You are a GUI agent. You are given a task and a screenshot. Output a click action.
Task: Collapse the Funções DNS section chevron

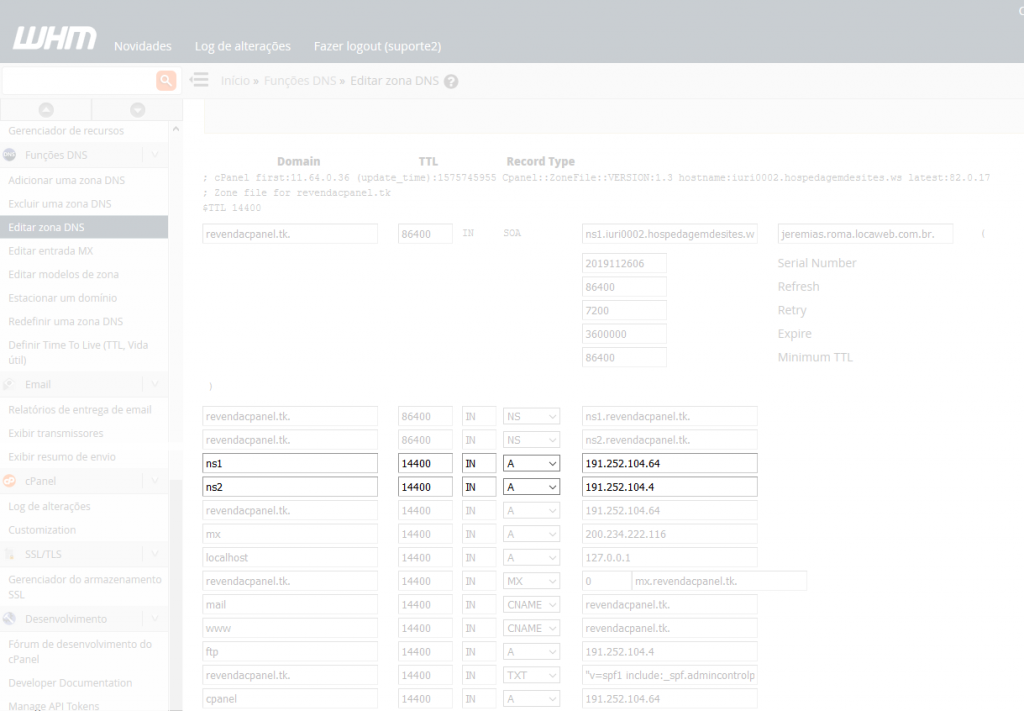coord(155,155)
